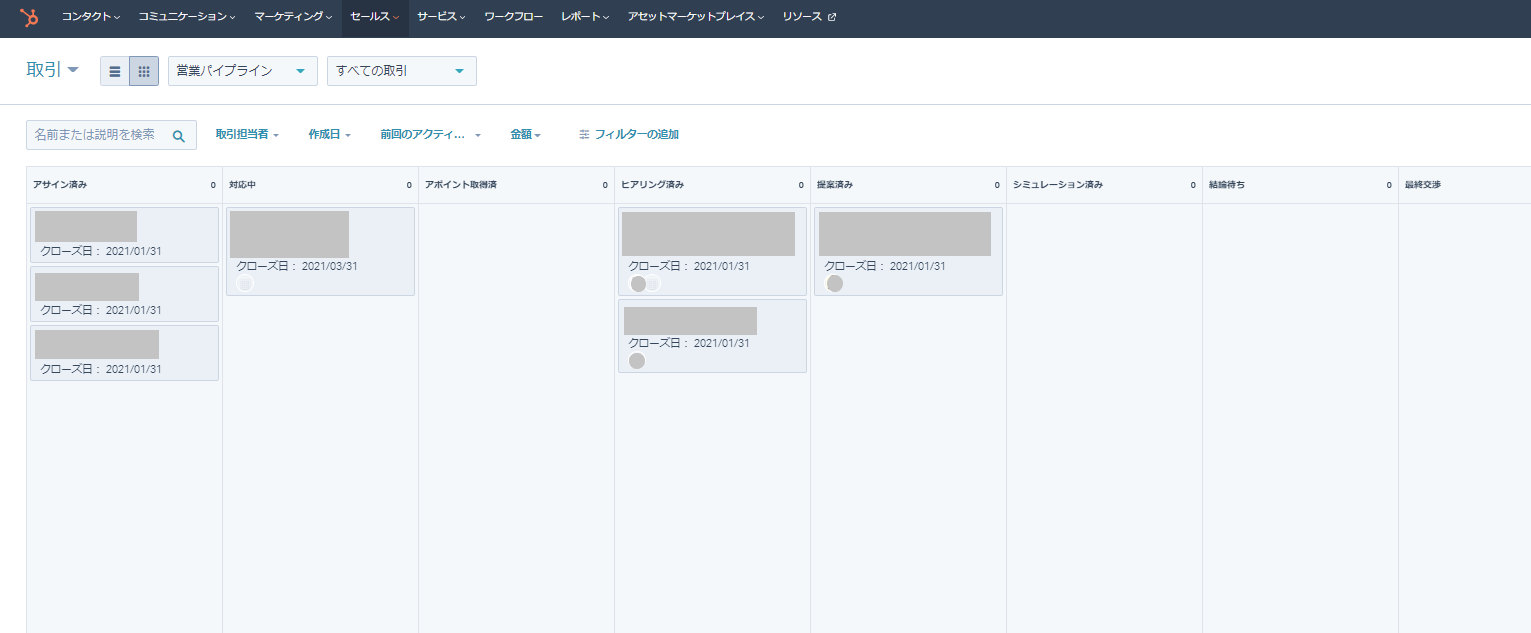Open the ワークフロー menu item
Screen dimensions: 1531x633
[x=513, y=17]
